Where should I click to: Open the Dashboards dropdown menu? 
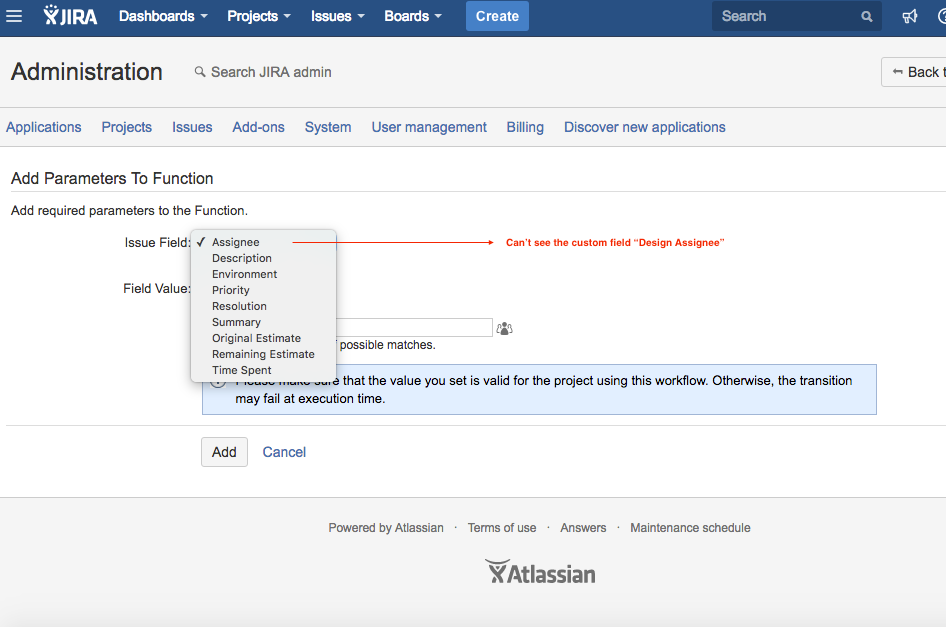[163, 16]
